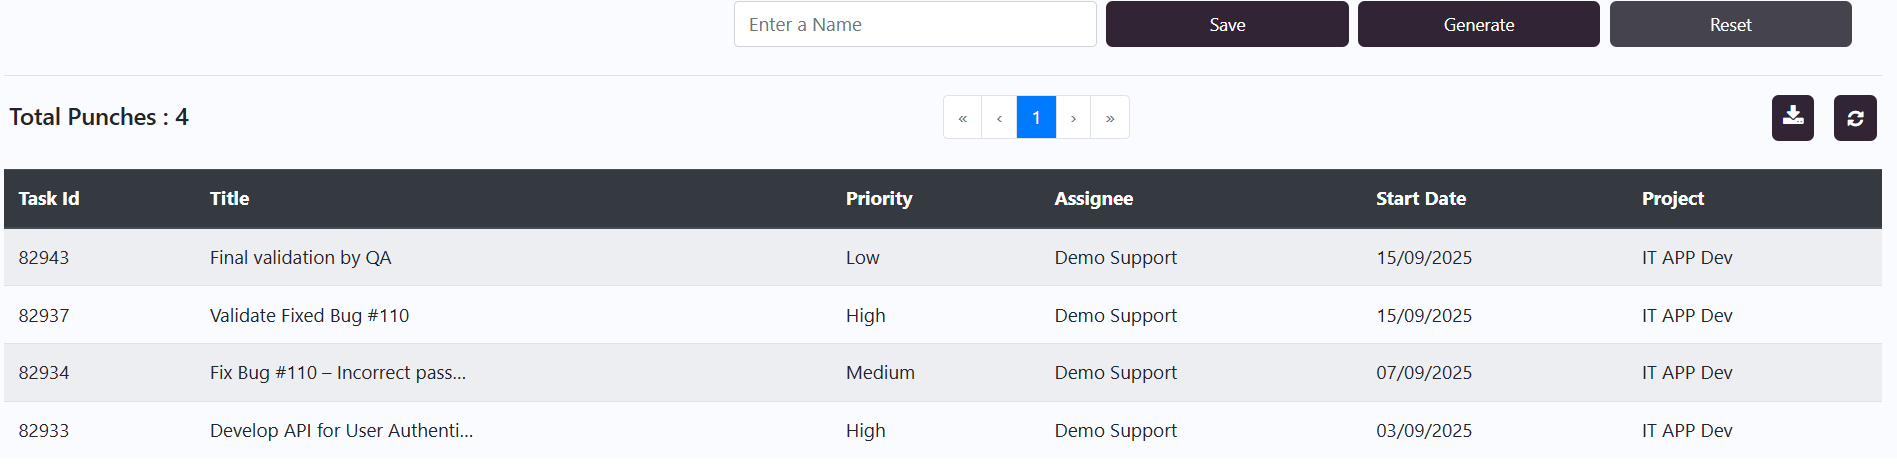1897x469 pixels.
Task: Click the download icon button
Action: [x=1792, y=118]
